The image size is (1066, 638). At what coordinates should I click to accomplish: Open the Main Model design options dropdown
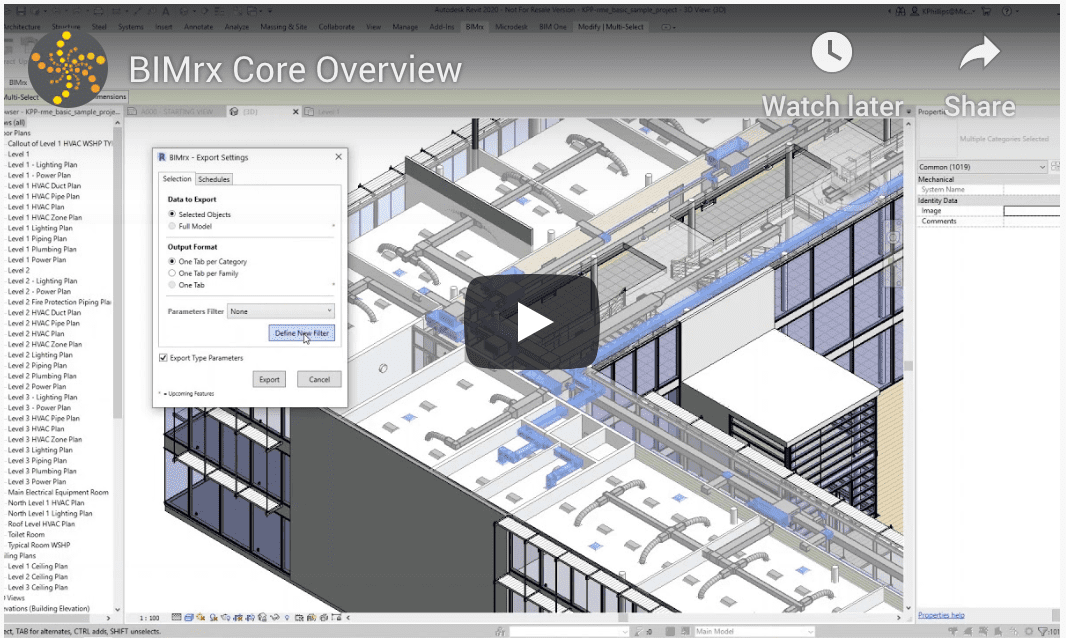[755, 631]
